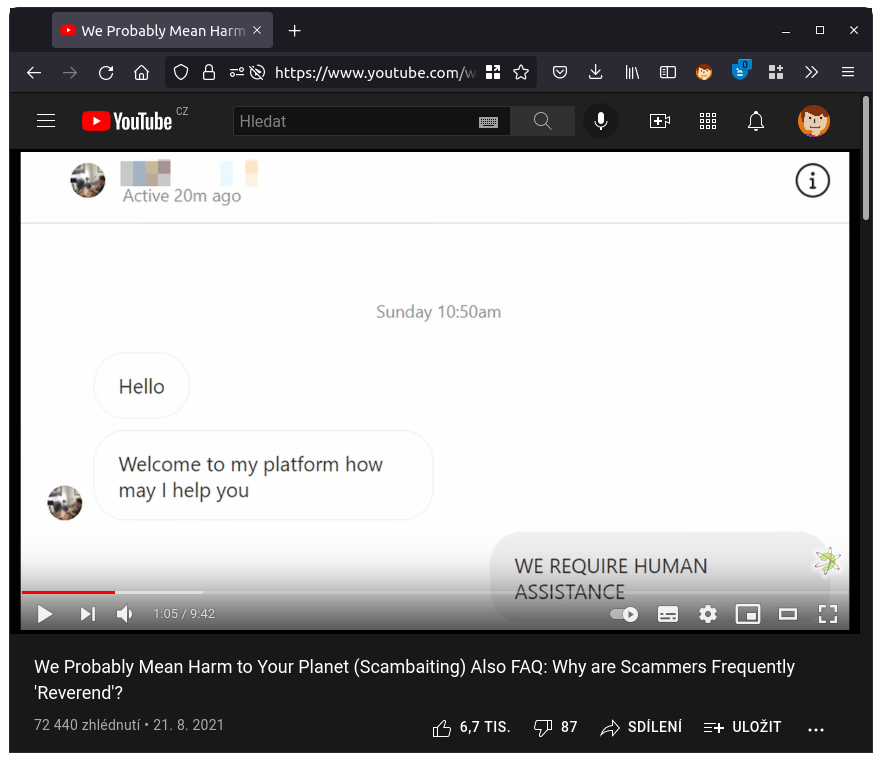Mute the video volume

pos(122,614)
